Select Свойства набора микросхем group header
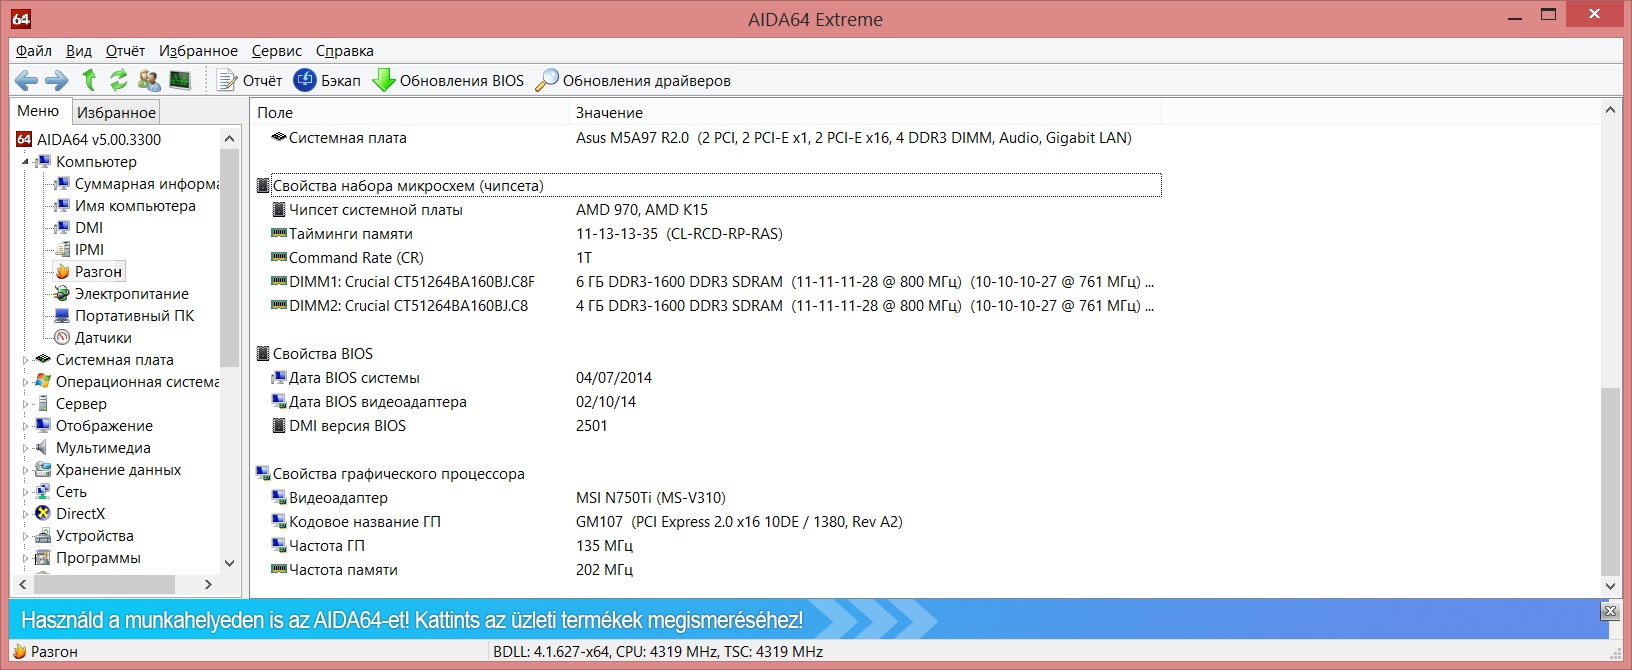This screenshot has width=1632, height=670. 708,186
